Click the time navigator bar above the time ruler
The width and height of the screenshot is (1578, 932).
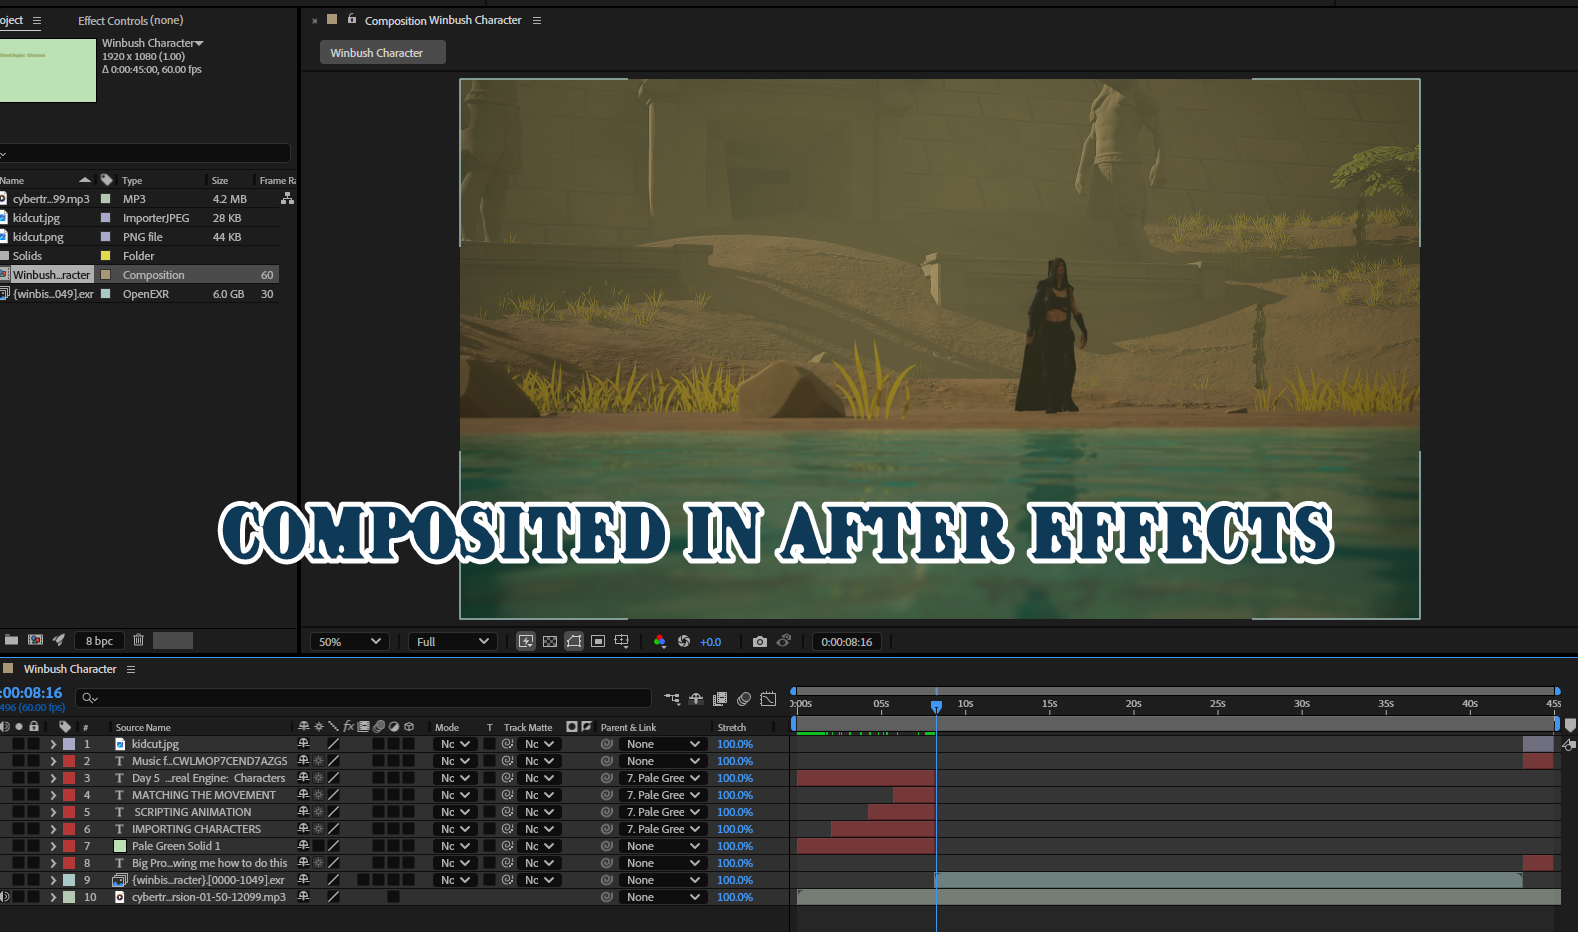click(x=1175, y=691)
